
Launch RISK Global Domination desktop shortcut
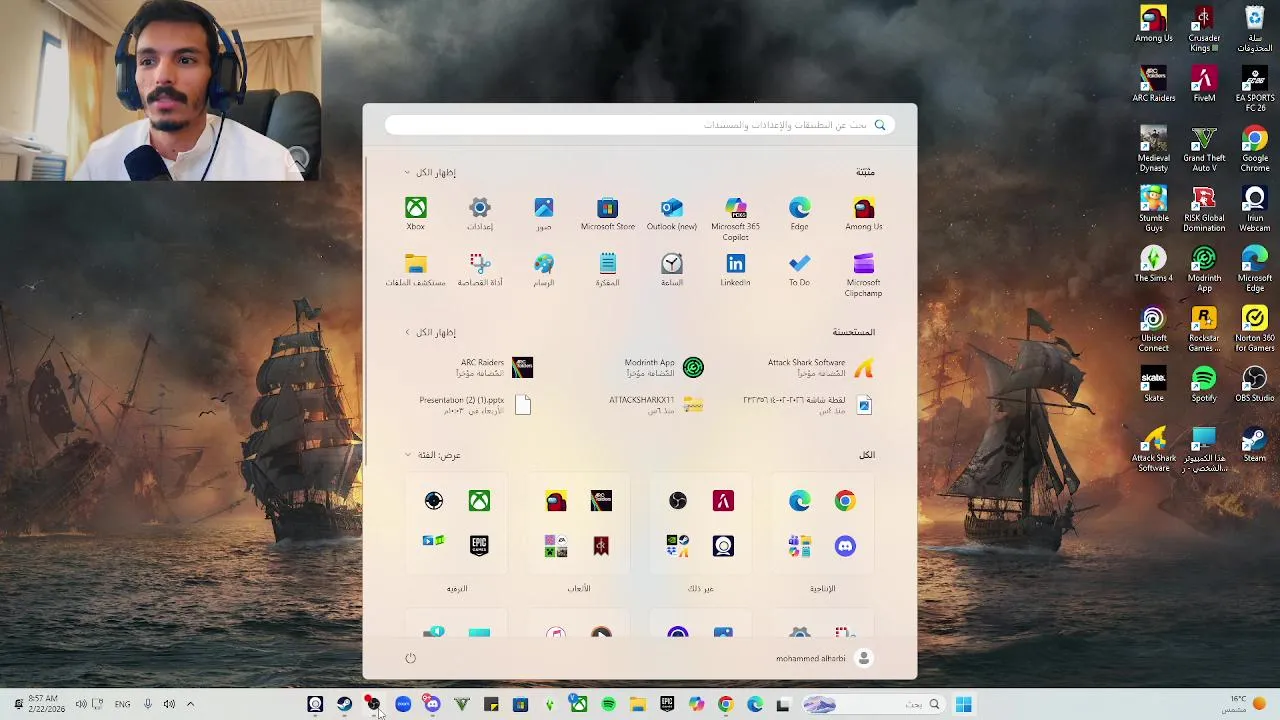[x=1204, y=210]
